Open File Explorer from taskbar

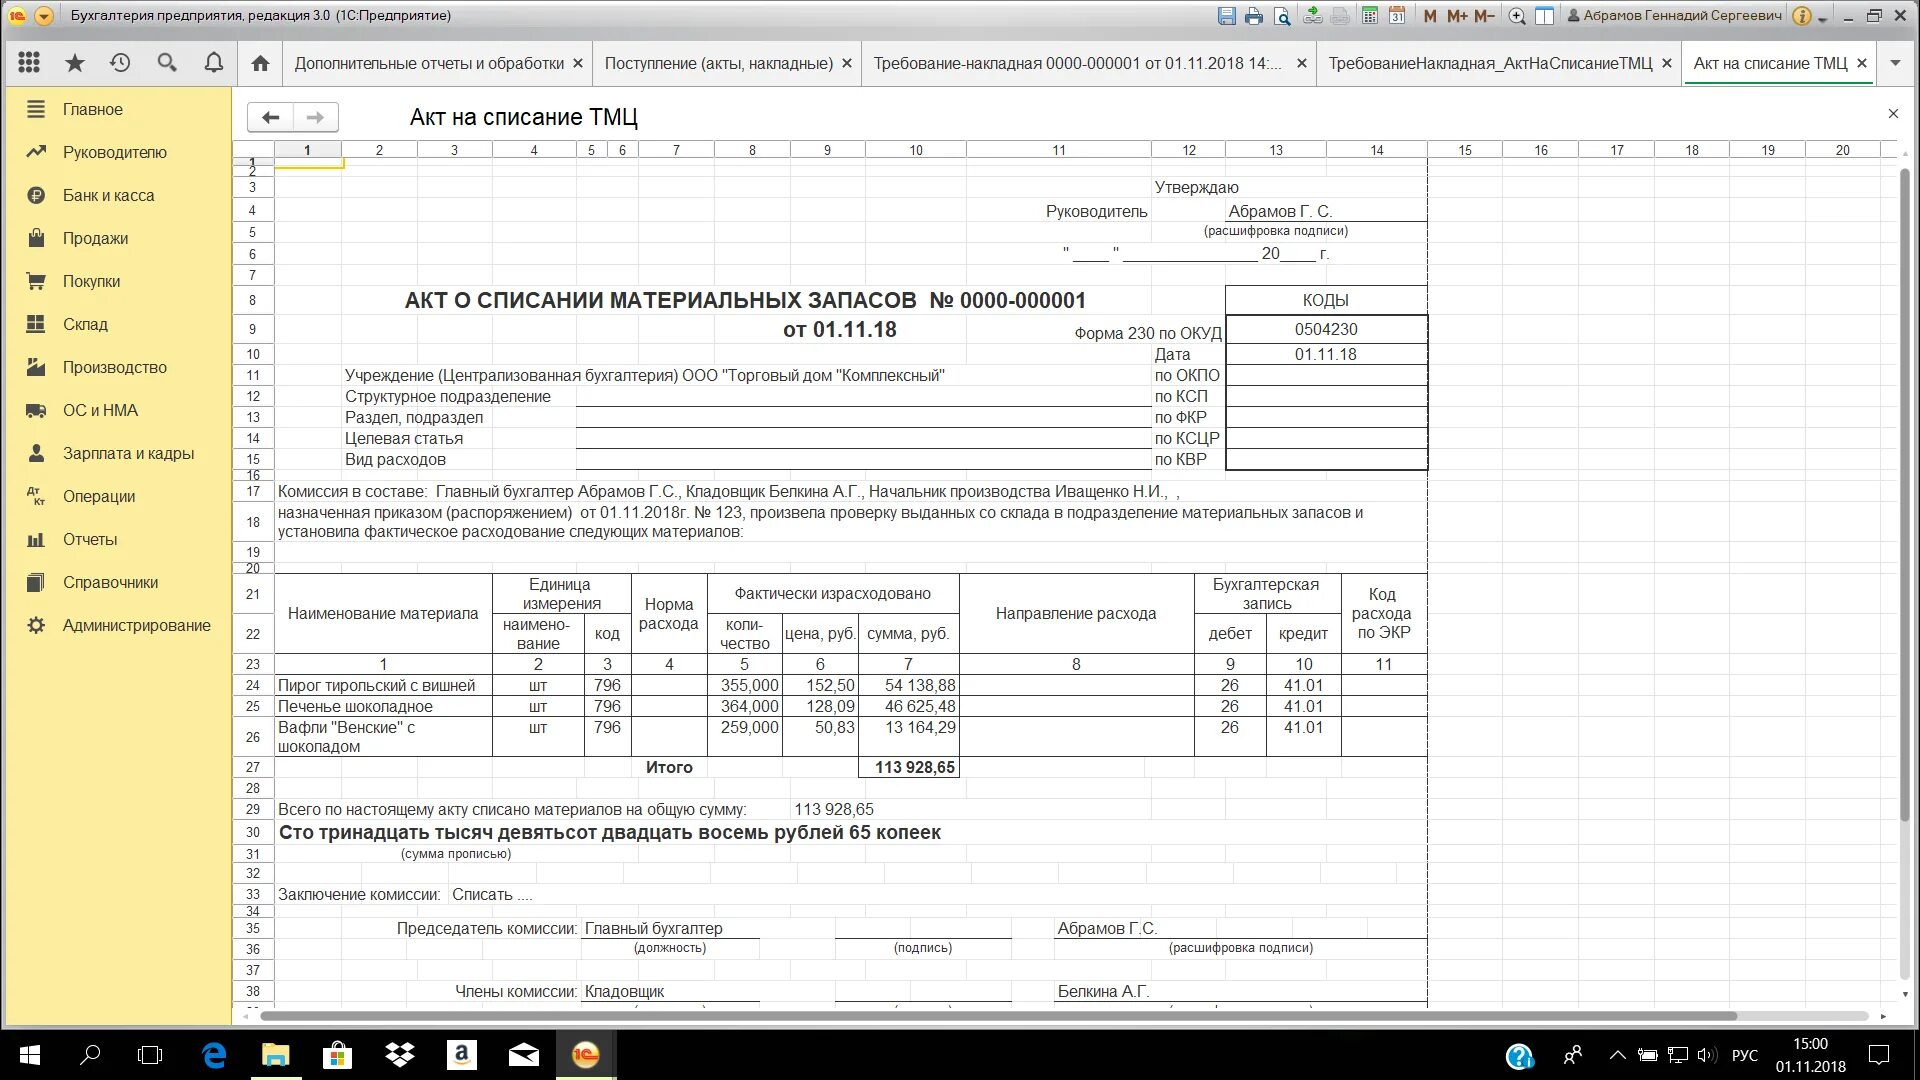pyautogui.click(x=275, y=1054)
